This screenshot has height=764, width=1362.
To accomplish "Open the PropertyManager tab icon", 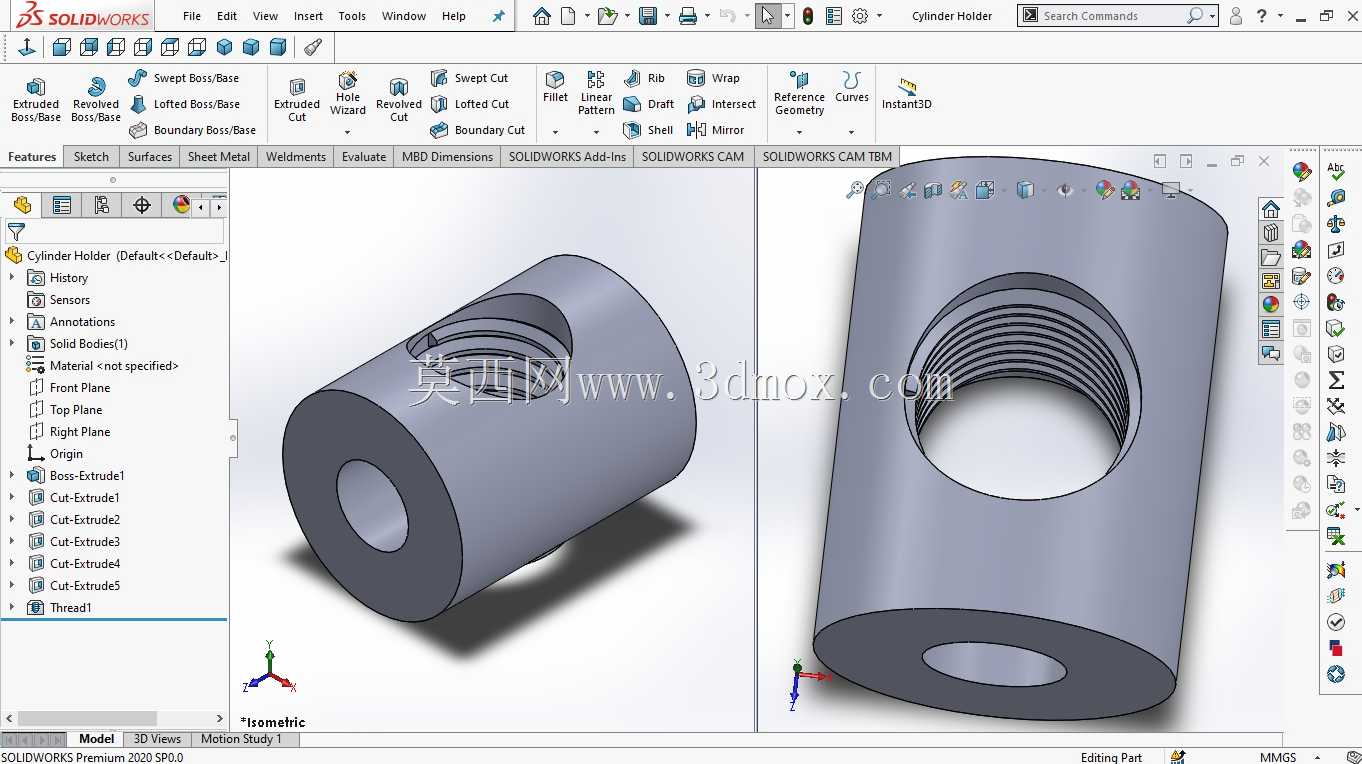I will pyautogui.click(x=62, y=205).
